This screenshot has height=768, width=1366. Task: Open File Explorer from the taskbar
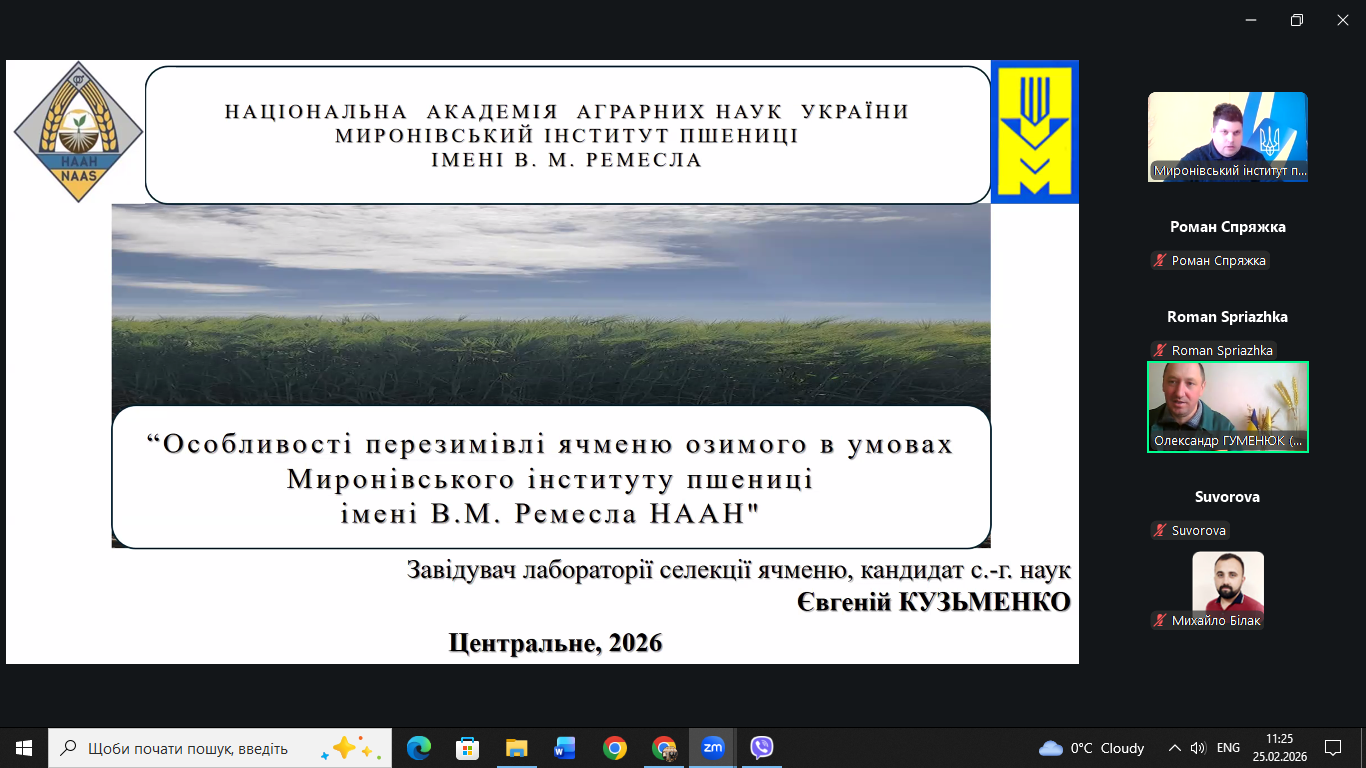point(516,748)
